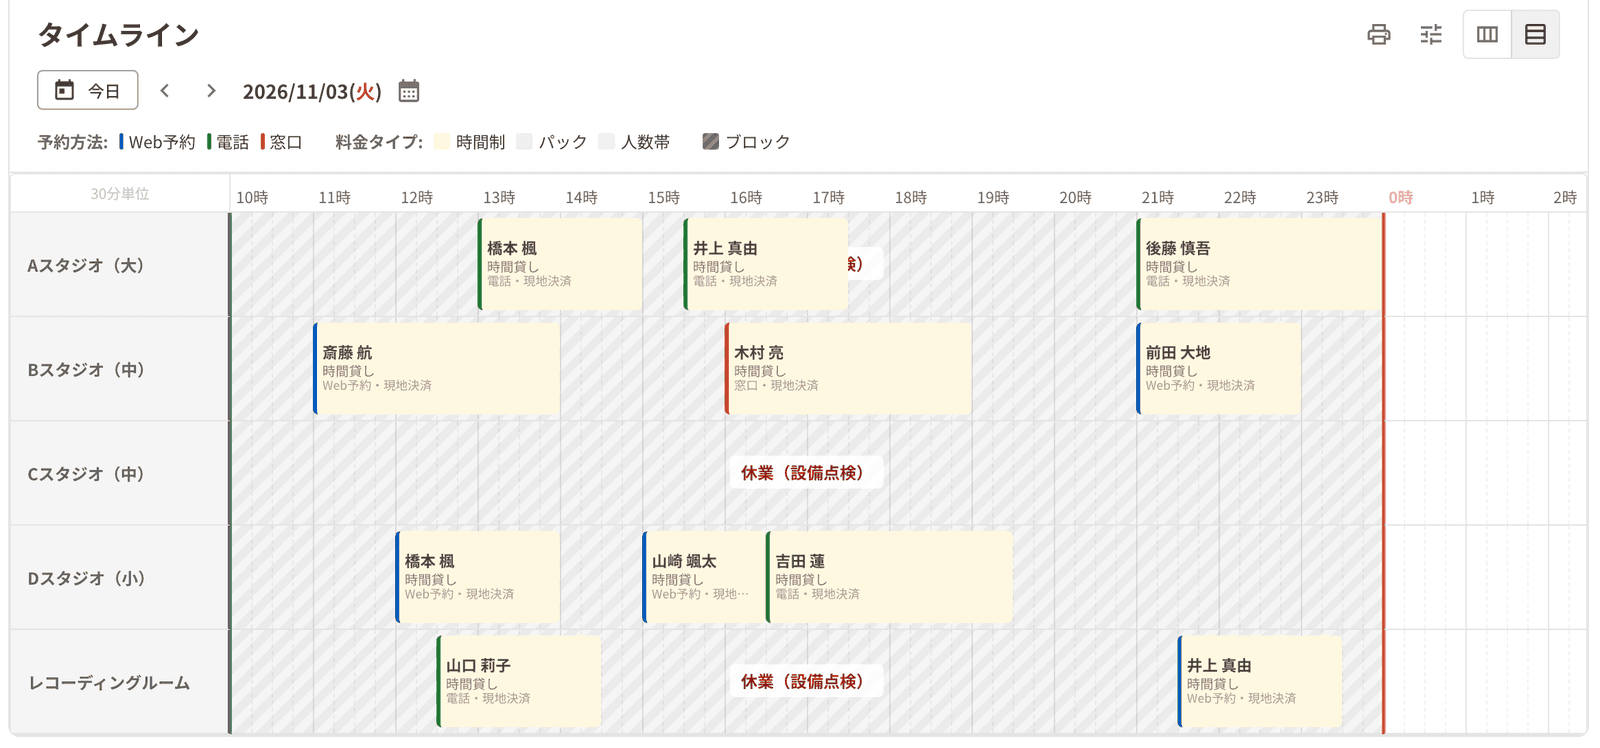
Task: Open 井上 真由 booking in Aスタジオ
Action: [x=766, y=264]
